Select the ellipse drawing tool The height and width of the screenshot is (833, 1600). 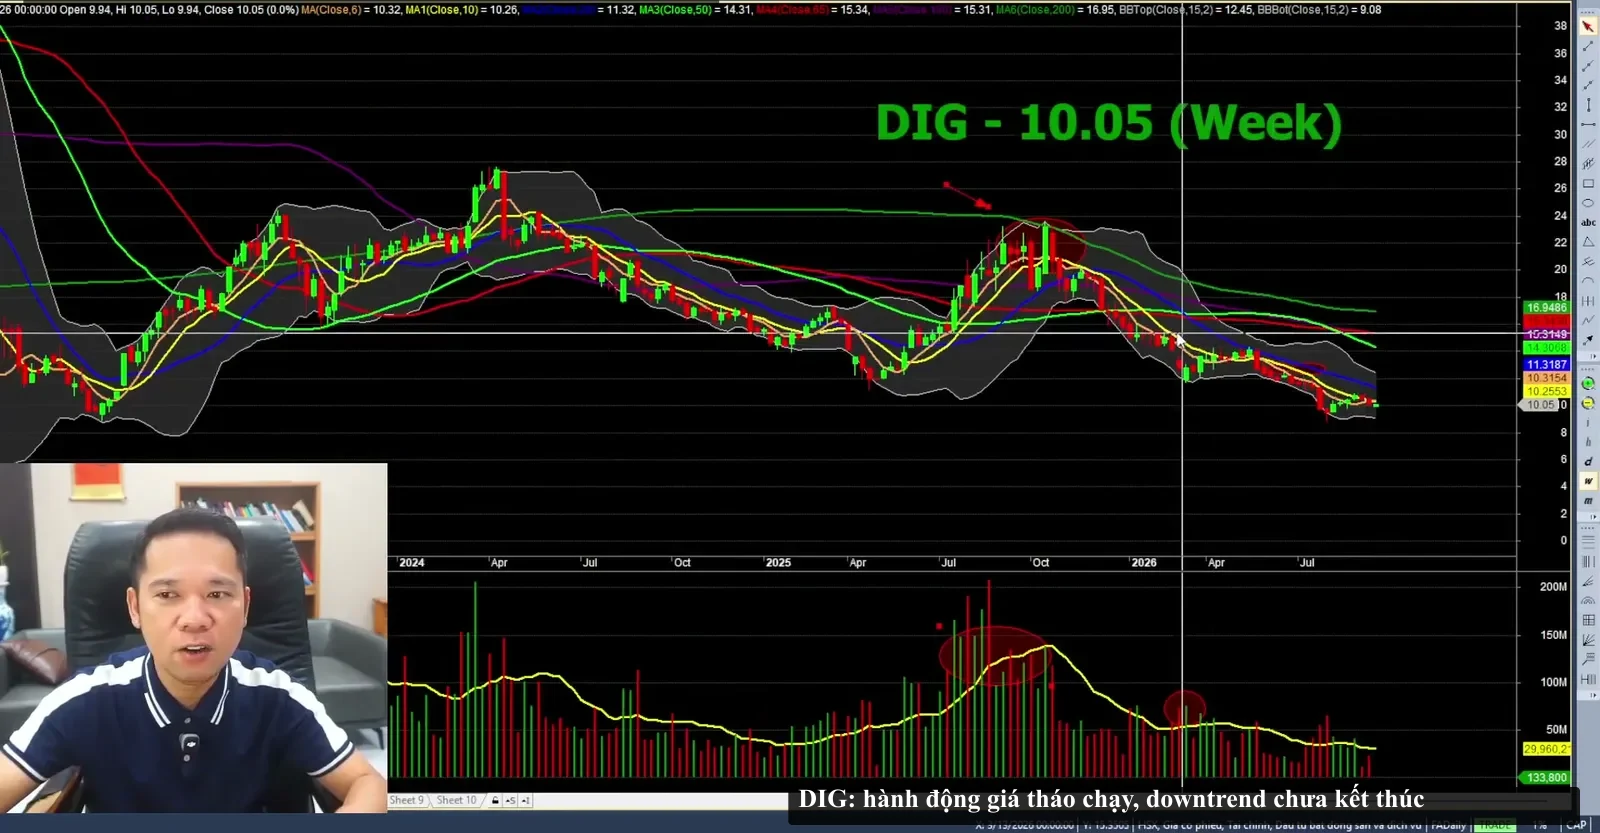click(x=1588, y=203)
